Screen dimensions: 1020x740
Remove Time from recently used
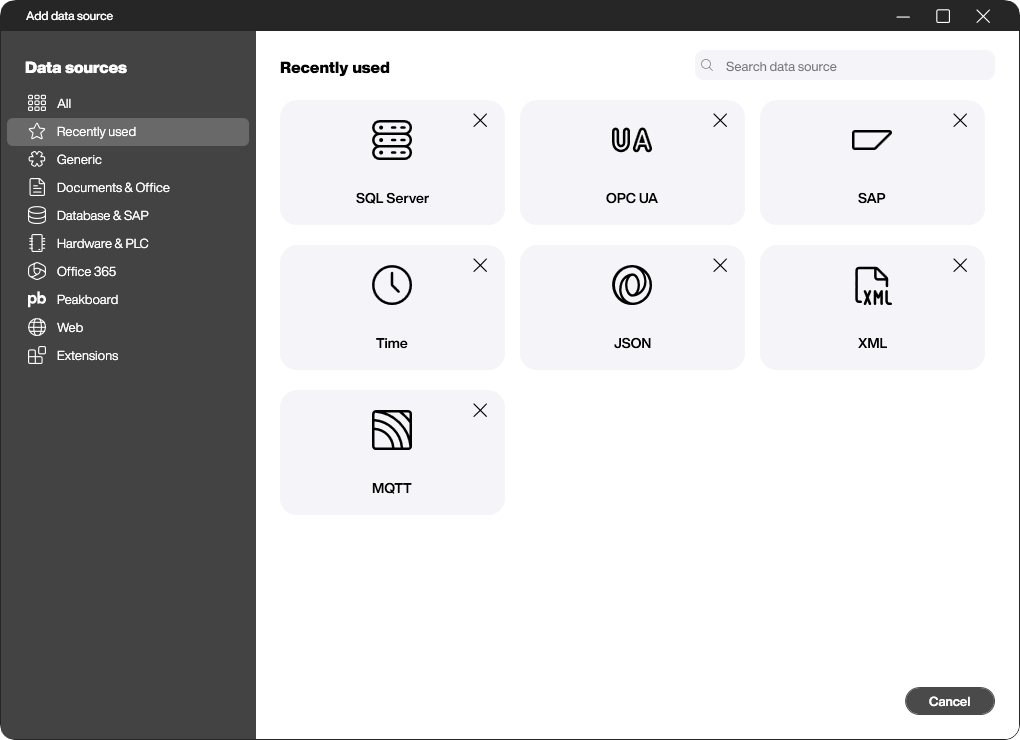coord(480,265)
